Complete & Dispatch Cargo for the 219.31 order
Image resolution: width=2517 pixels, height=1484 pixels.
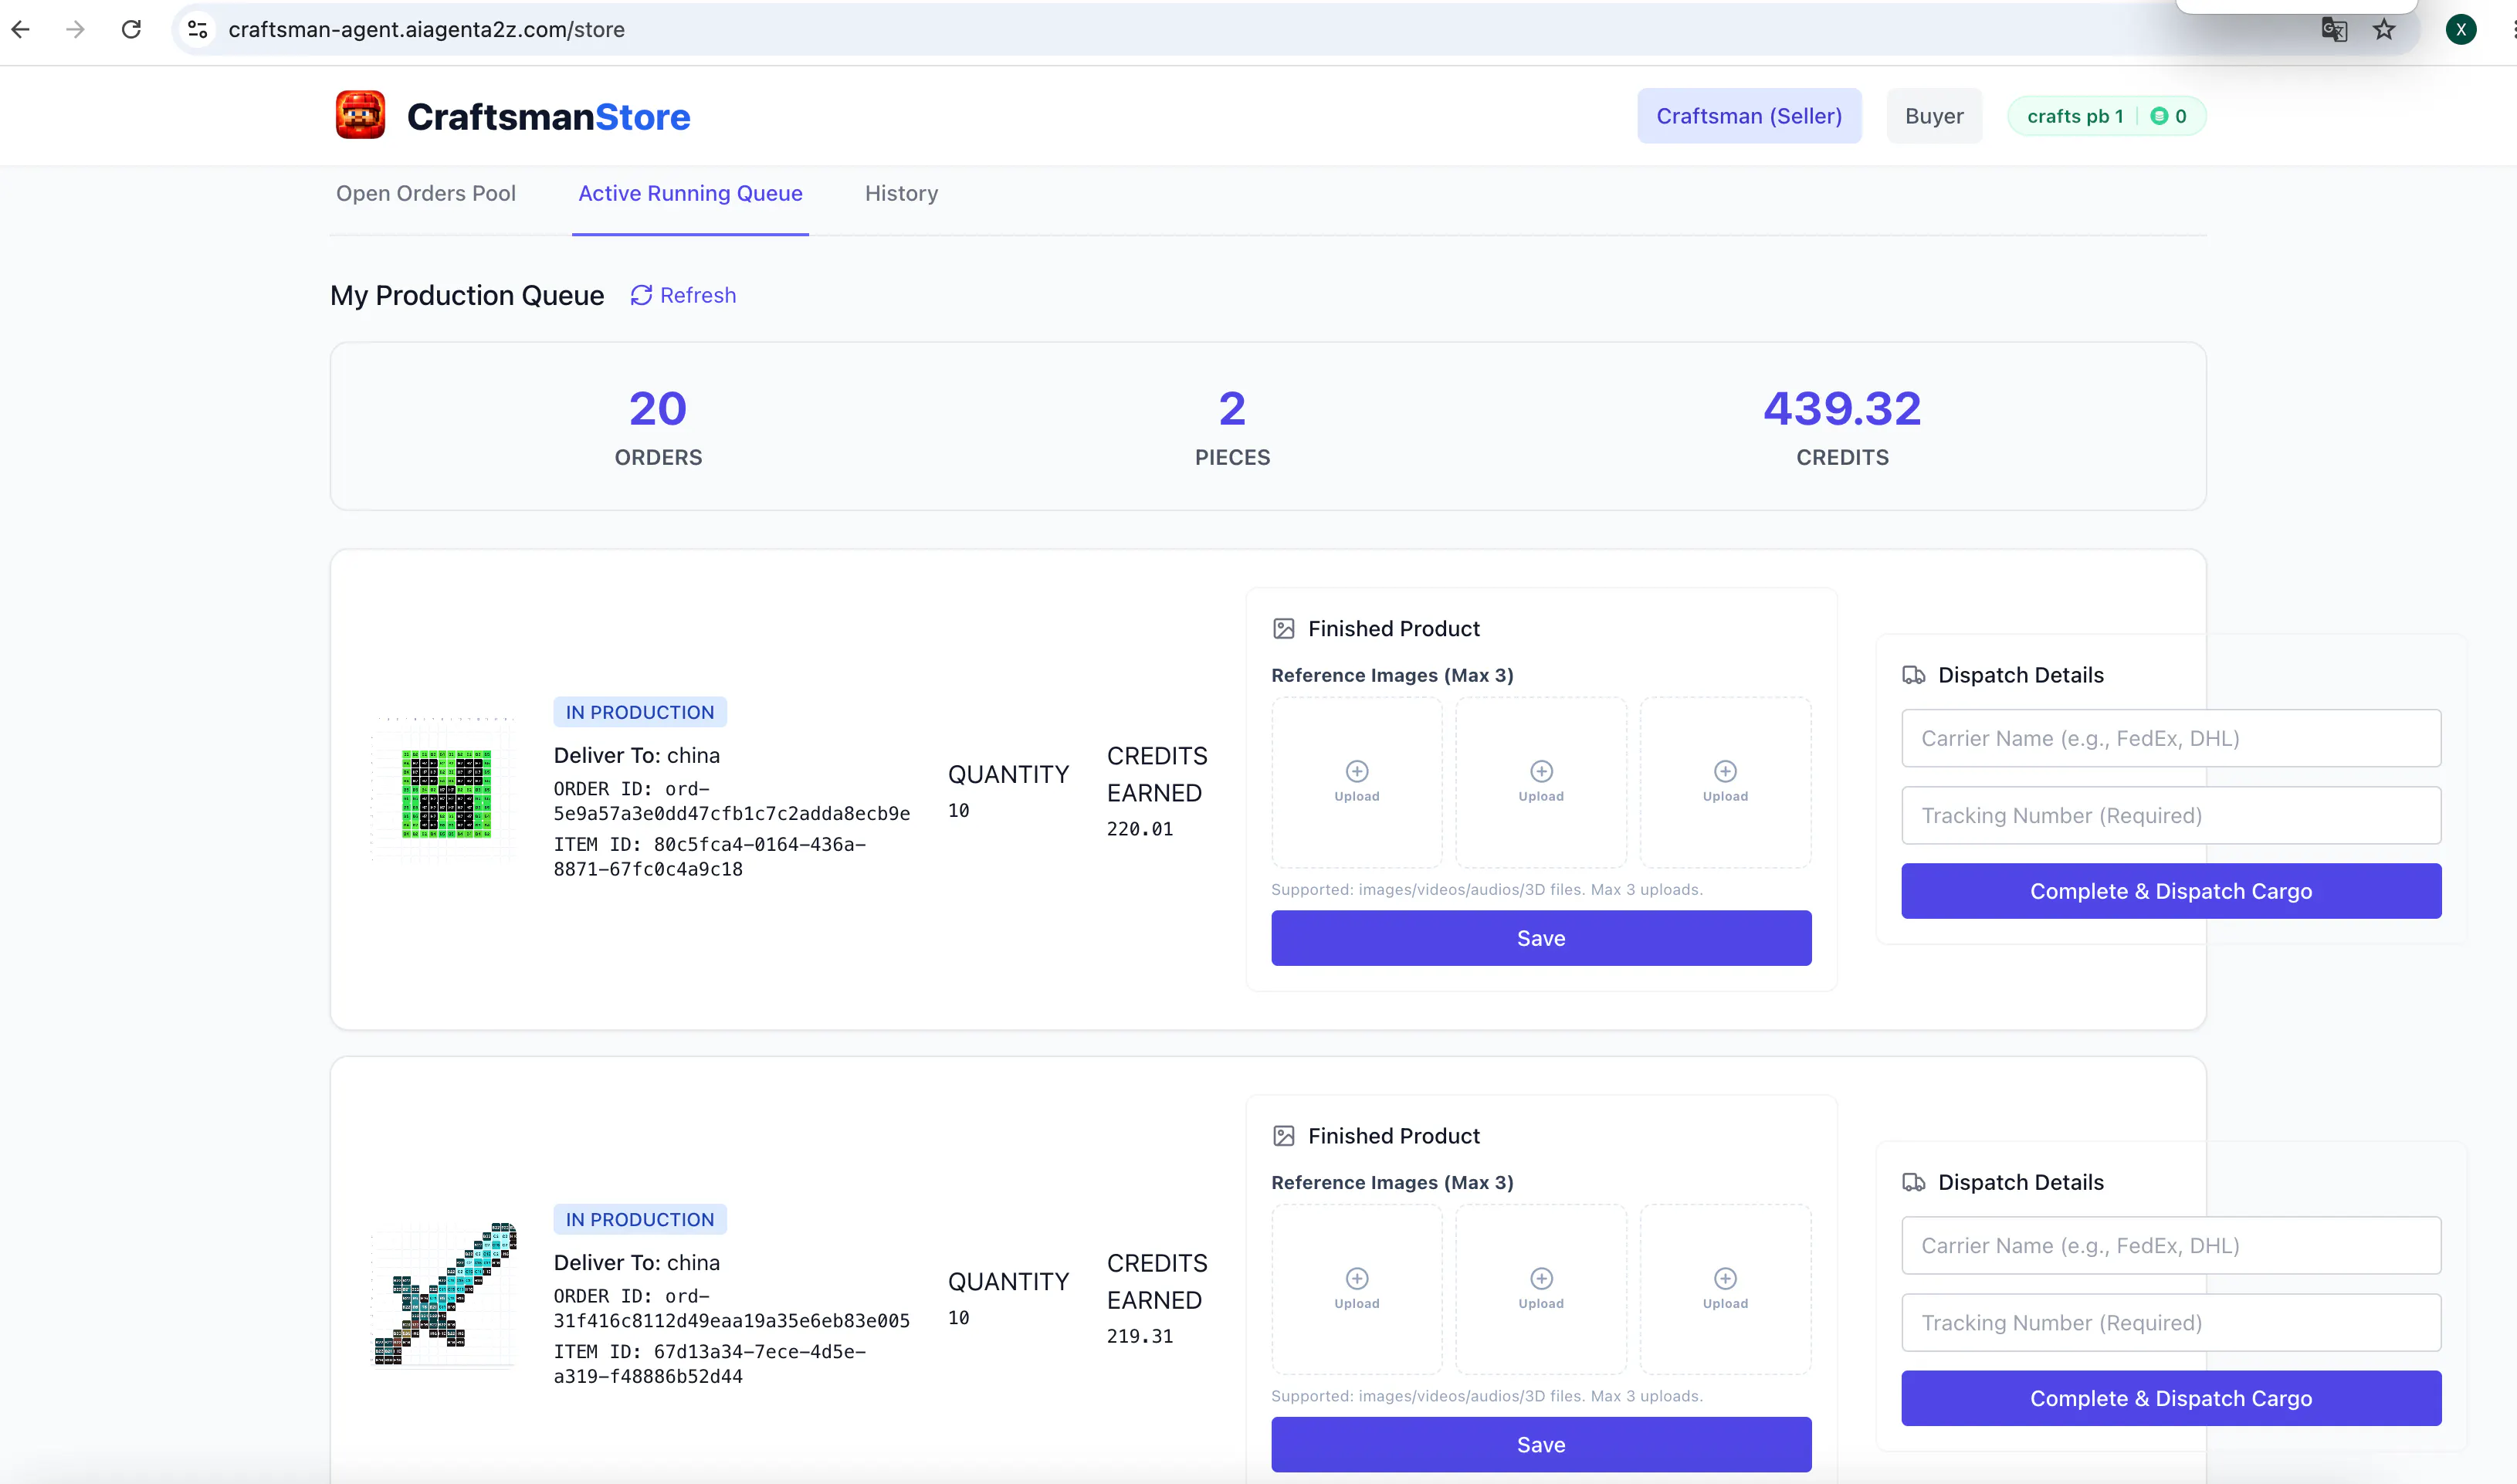2171,1398
